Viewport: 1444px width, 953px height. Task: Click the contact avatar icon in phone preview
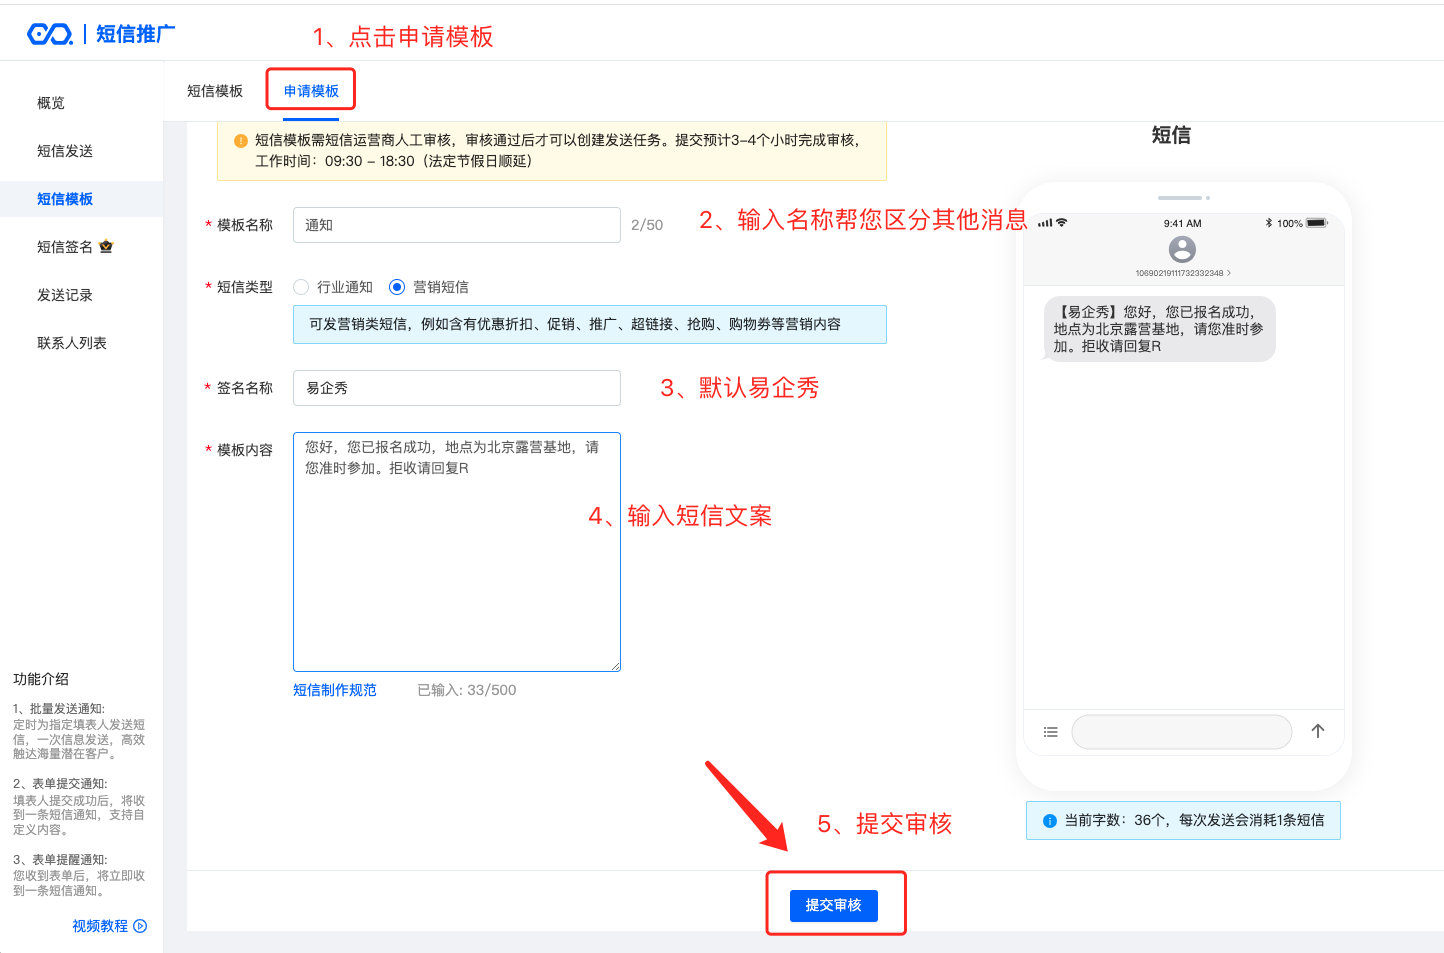[x=1182, y=249]
